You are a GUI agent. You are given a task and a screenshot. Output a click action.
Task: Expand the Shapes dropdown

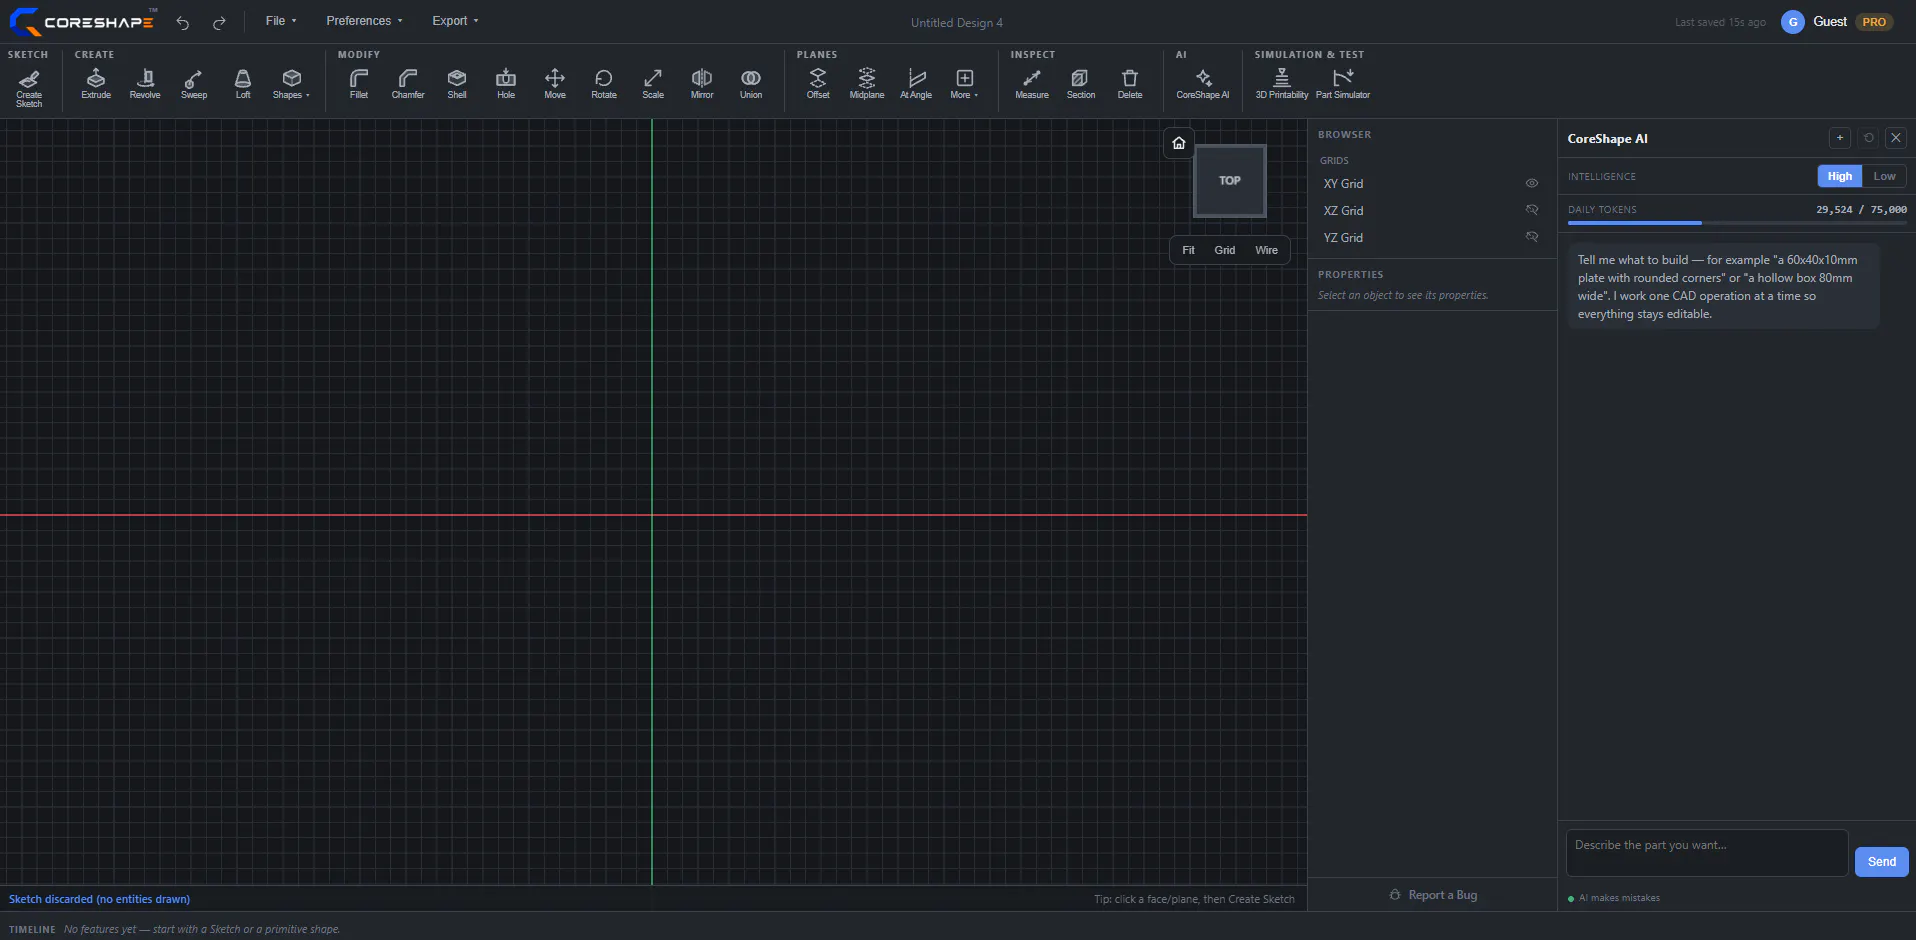291,84
